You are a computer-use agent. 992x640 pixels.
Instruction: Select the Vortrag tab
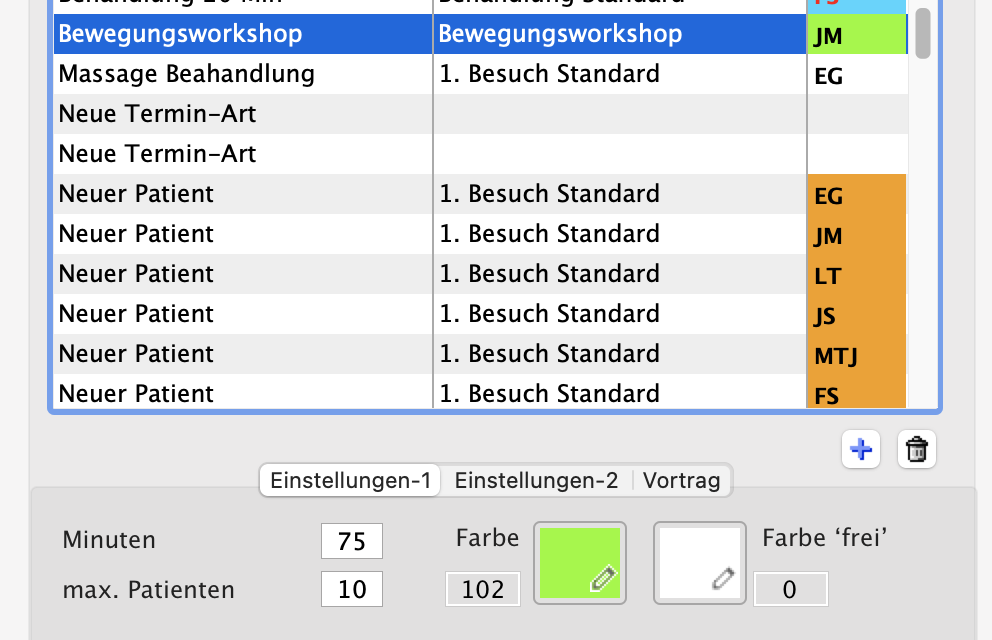click(681, 480)
